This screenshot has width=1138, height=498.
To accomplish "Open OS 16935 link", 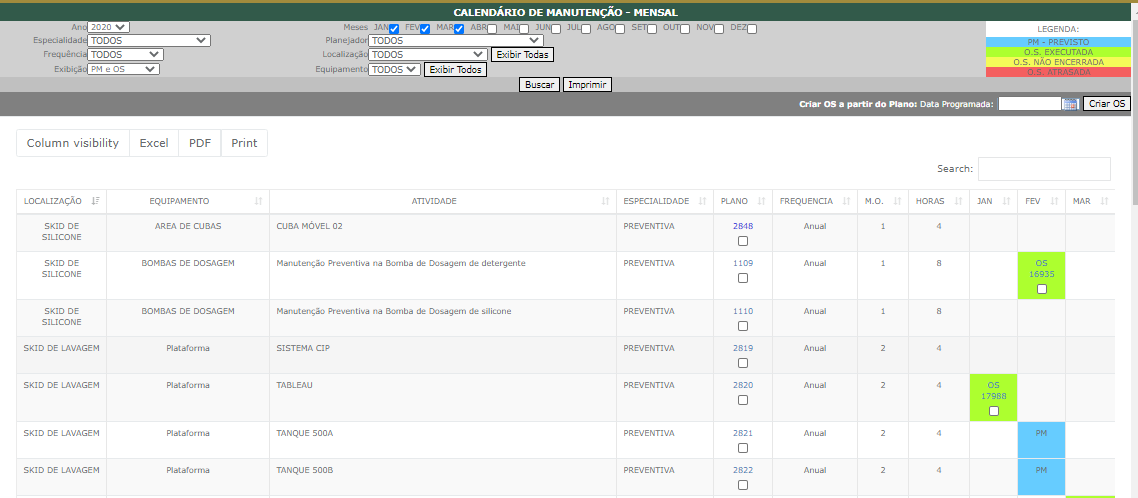I will tap(1042, 266).
